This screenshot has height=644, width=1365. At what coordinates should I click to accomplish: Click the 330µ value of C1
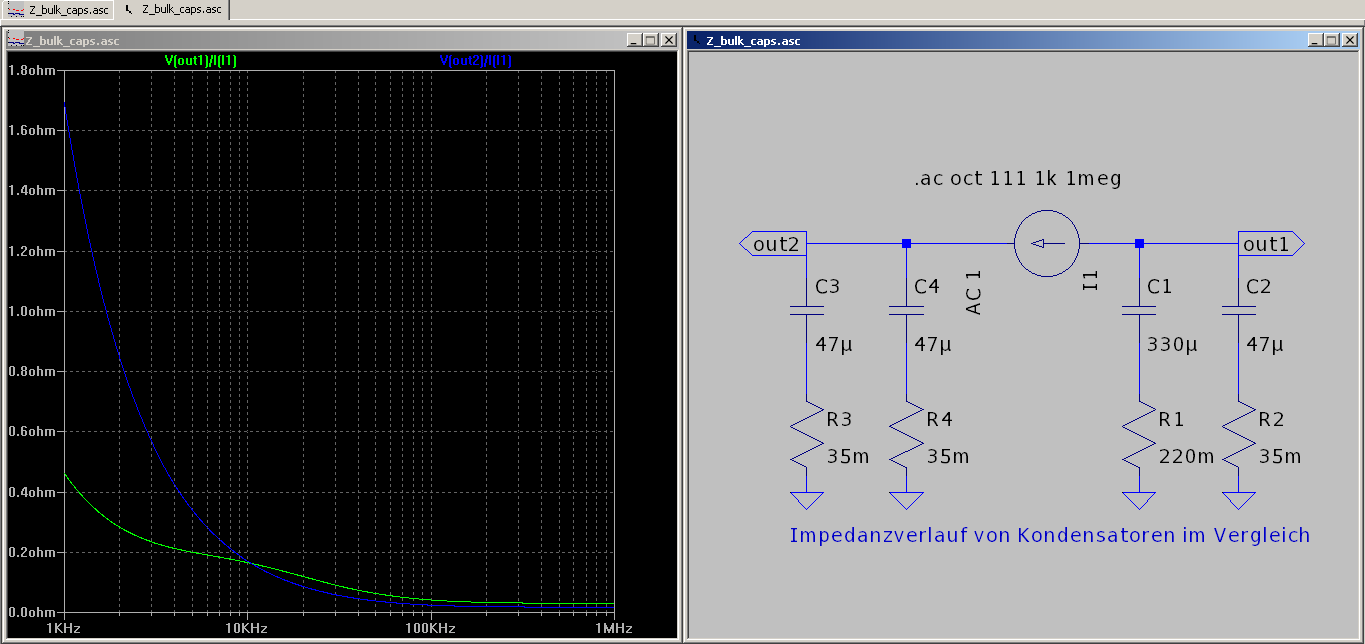(1172, 345)
